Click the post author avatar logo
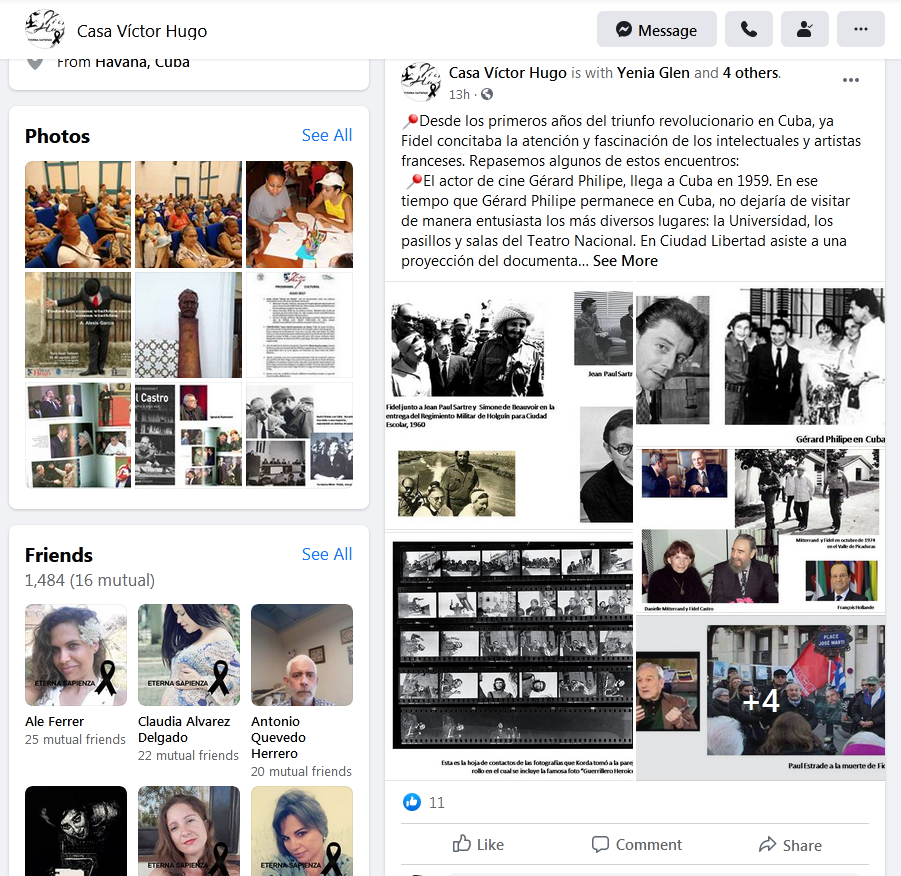This screenshot has width=901, height=876. [x=421, y=82]
